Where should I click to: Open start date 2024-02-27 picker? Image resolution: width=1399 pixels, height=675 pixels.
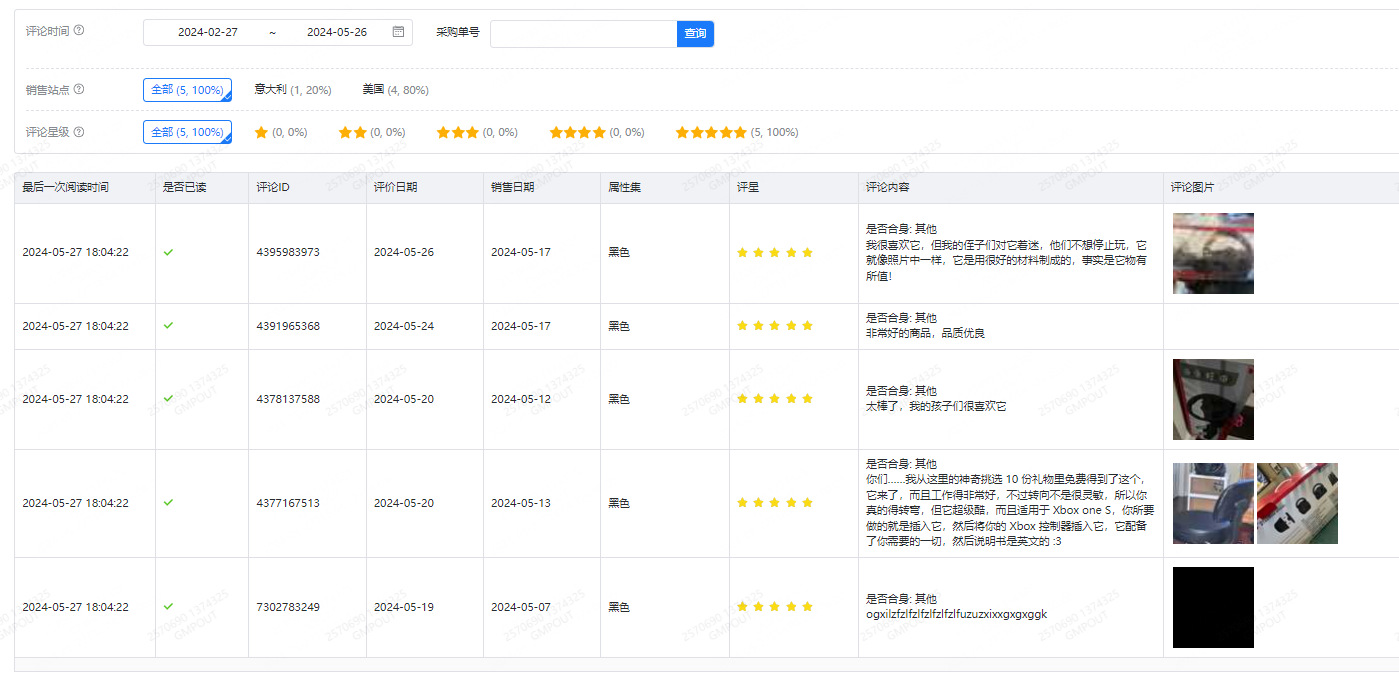(x=208, y=32)
